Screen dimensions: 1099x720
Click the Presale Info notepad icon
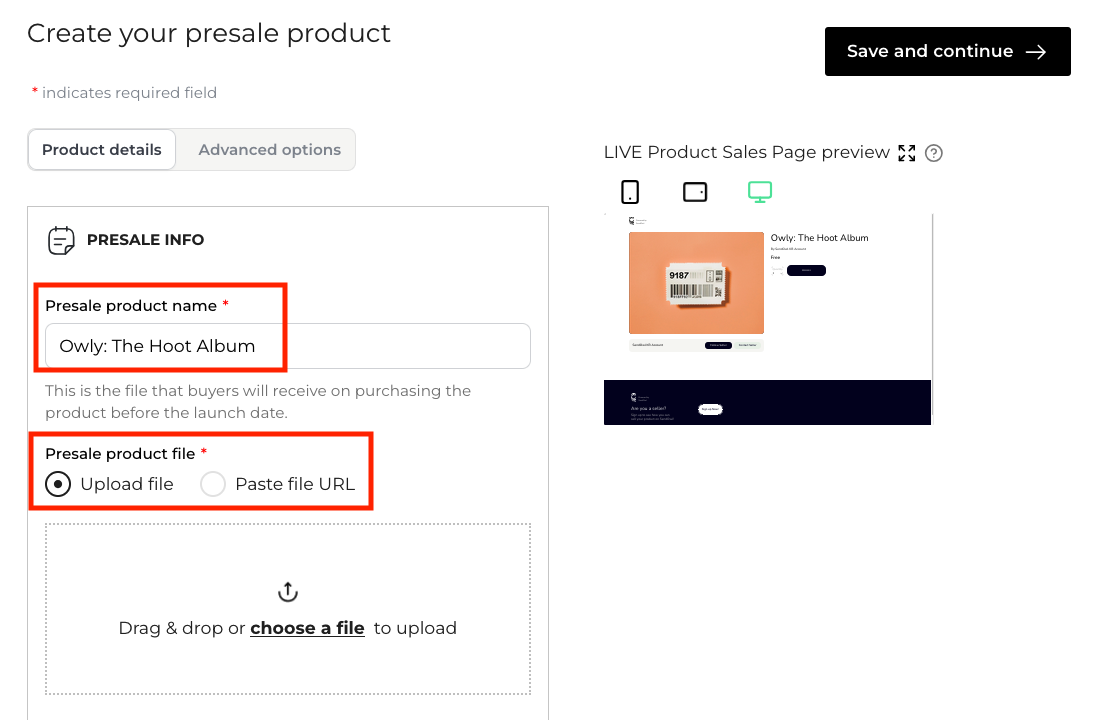(62, 240)
